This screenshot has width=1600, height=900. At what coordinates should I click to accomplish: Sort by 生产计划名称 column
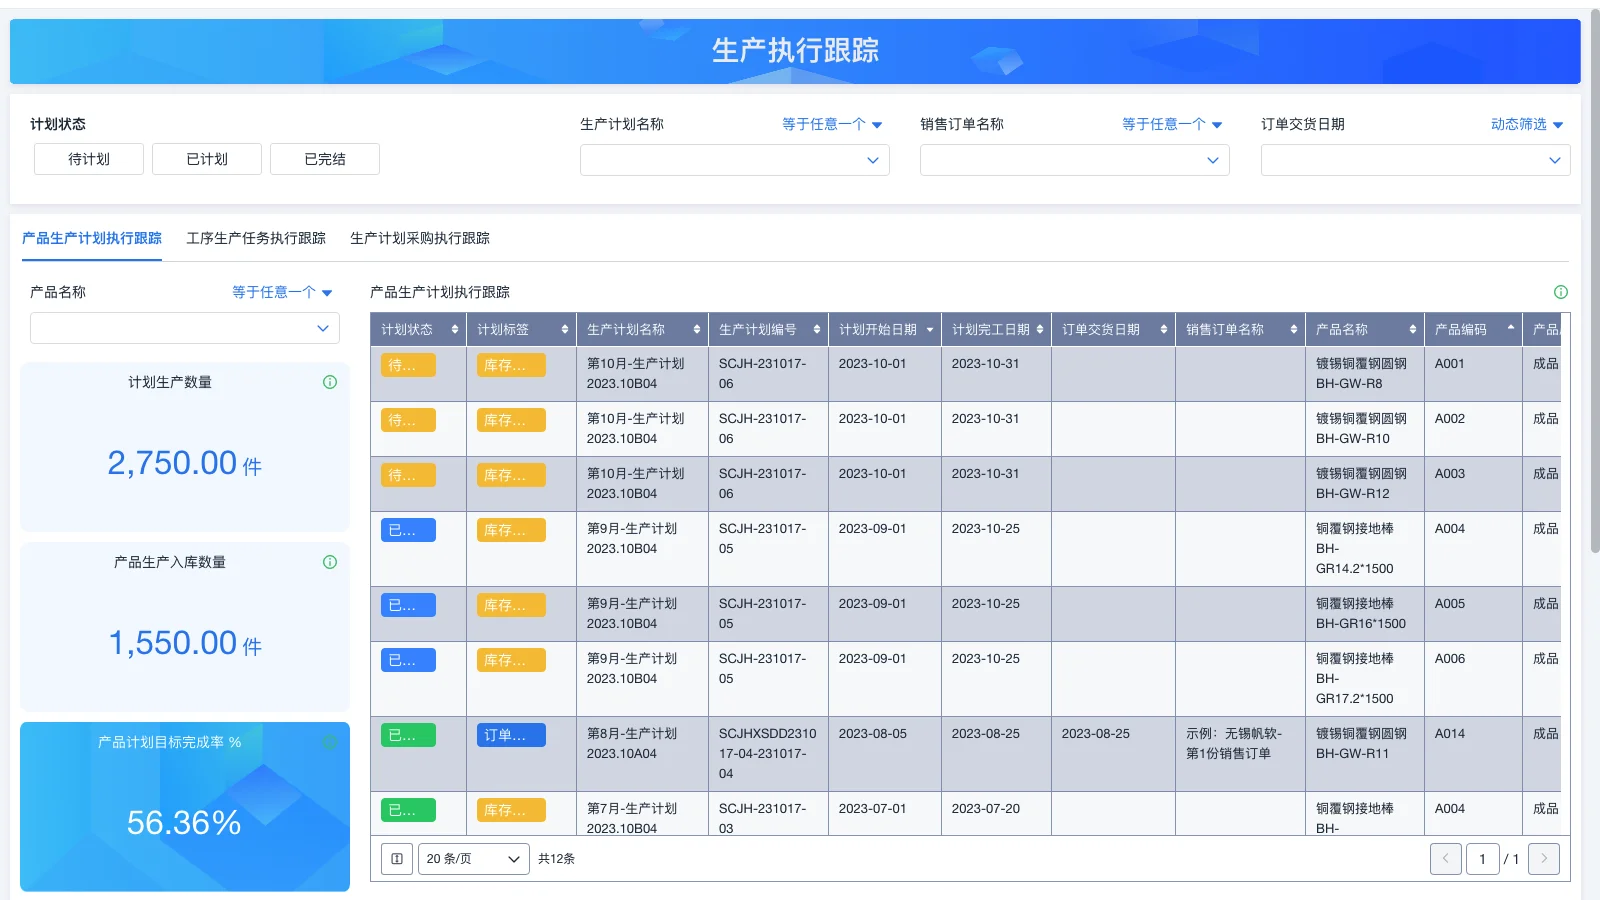[x=697, y=329]
